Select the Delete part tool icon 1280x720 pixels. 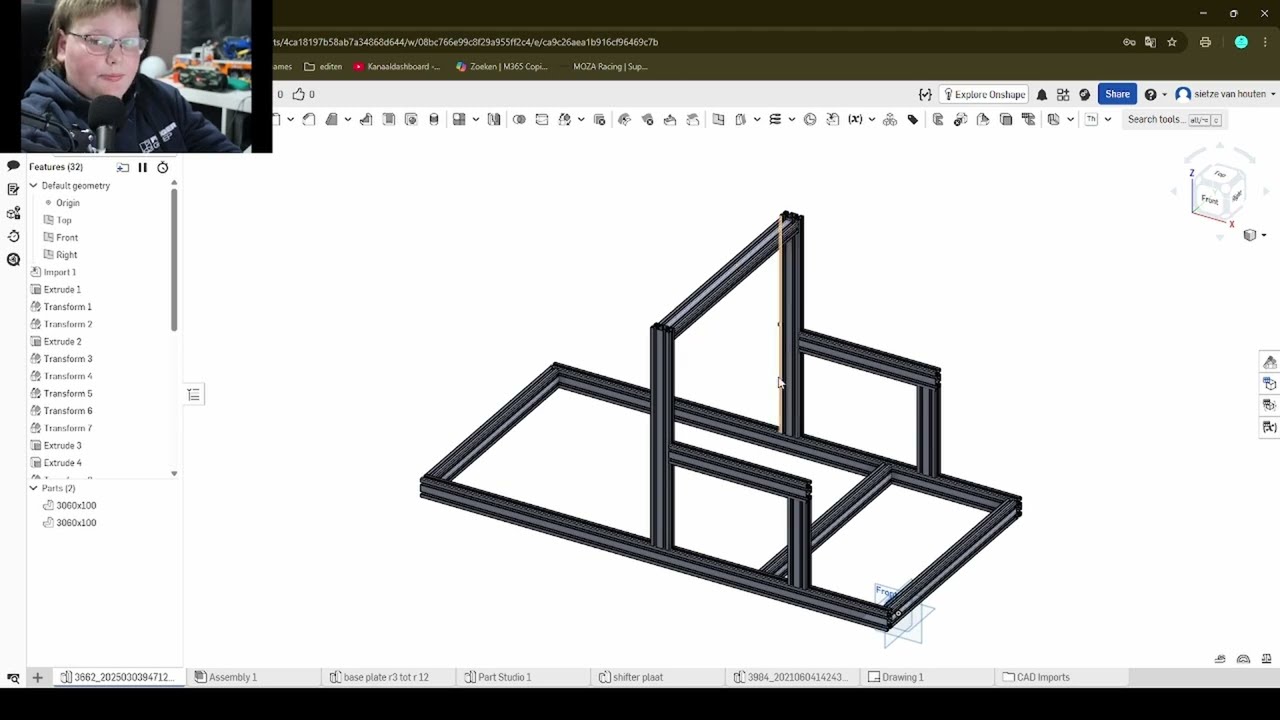tap(599, 120)
